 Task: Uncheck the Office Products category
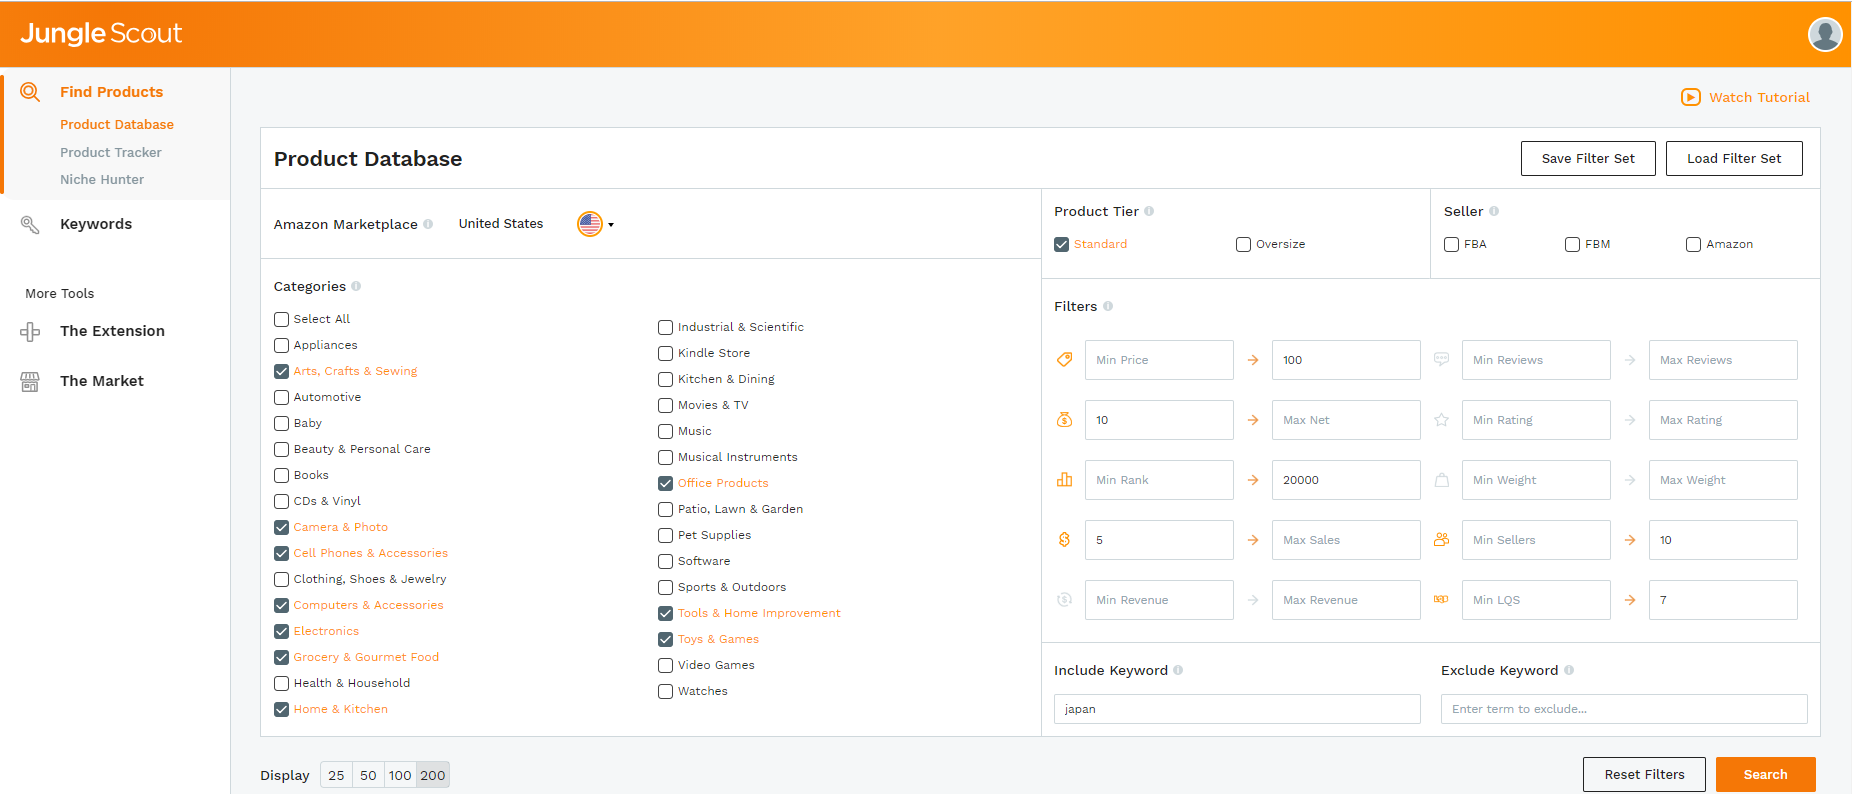(x=665, y=483)
